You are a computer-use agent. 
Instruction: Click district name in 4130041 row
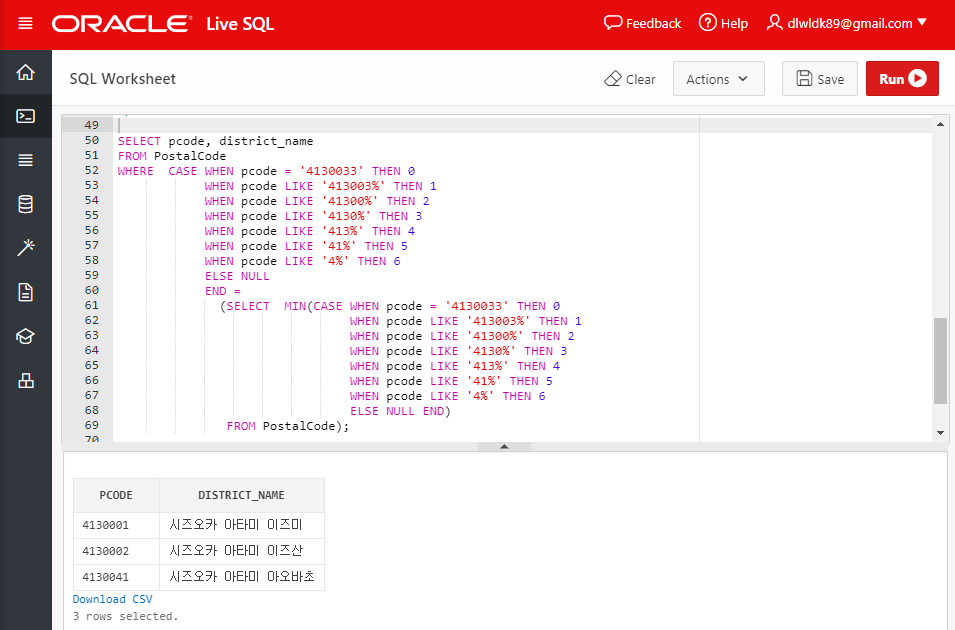tap(242, 577)
